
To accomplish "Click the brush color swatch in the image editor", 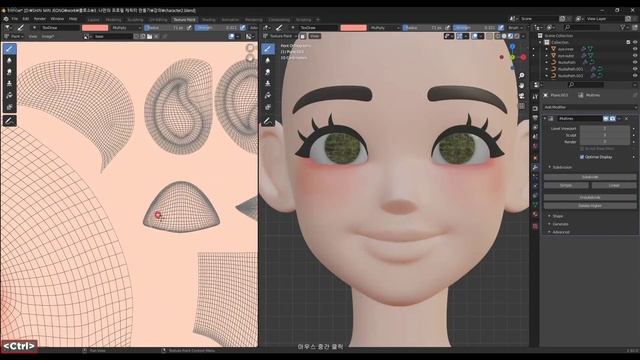I will 95,28.
